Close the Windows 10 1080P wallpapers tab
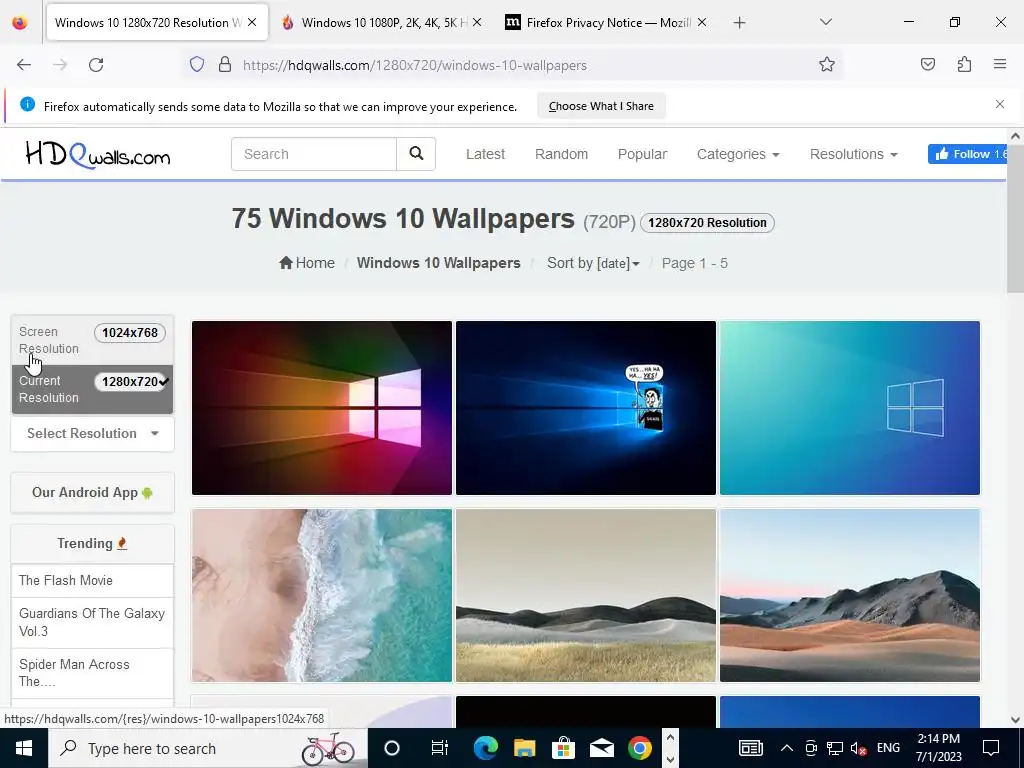1024x768 pixels. click(477, 22)
